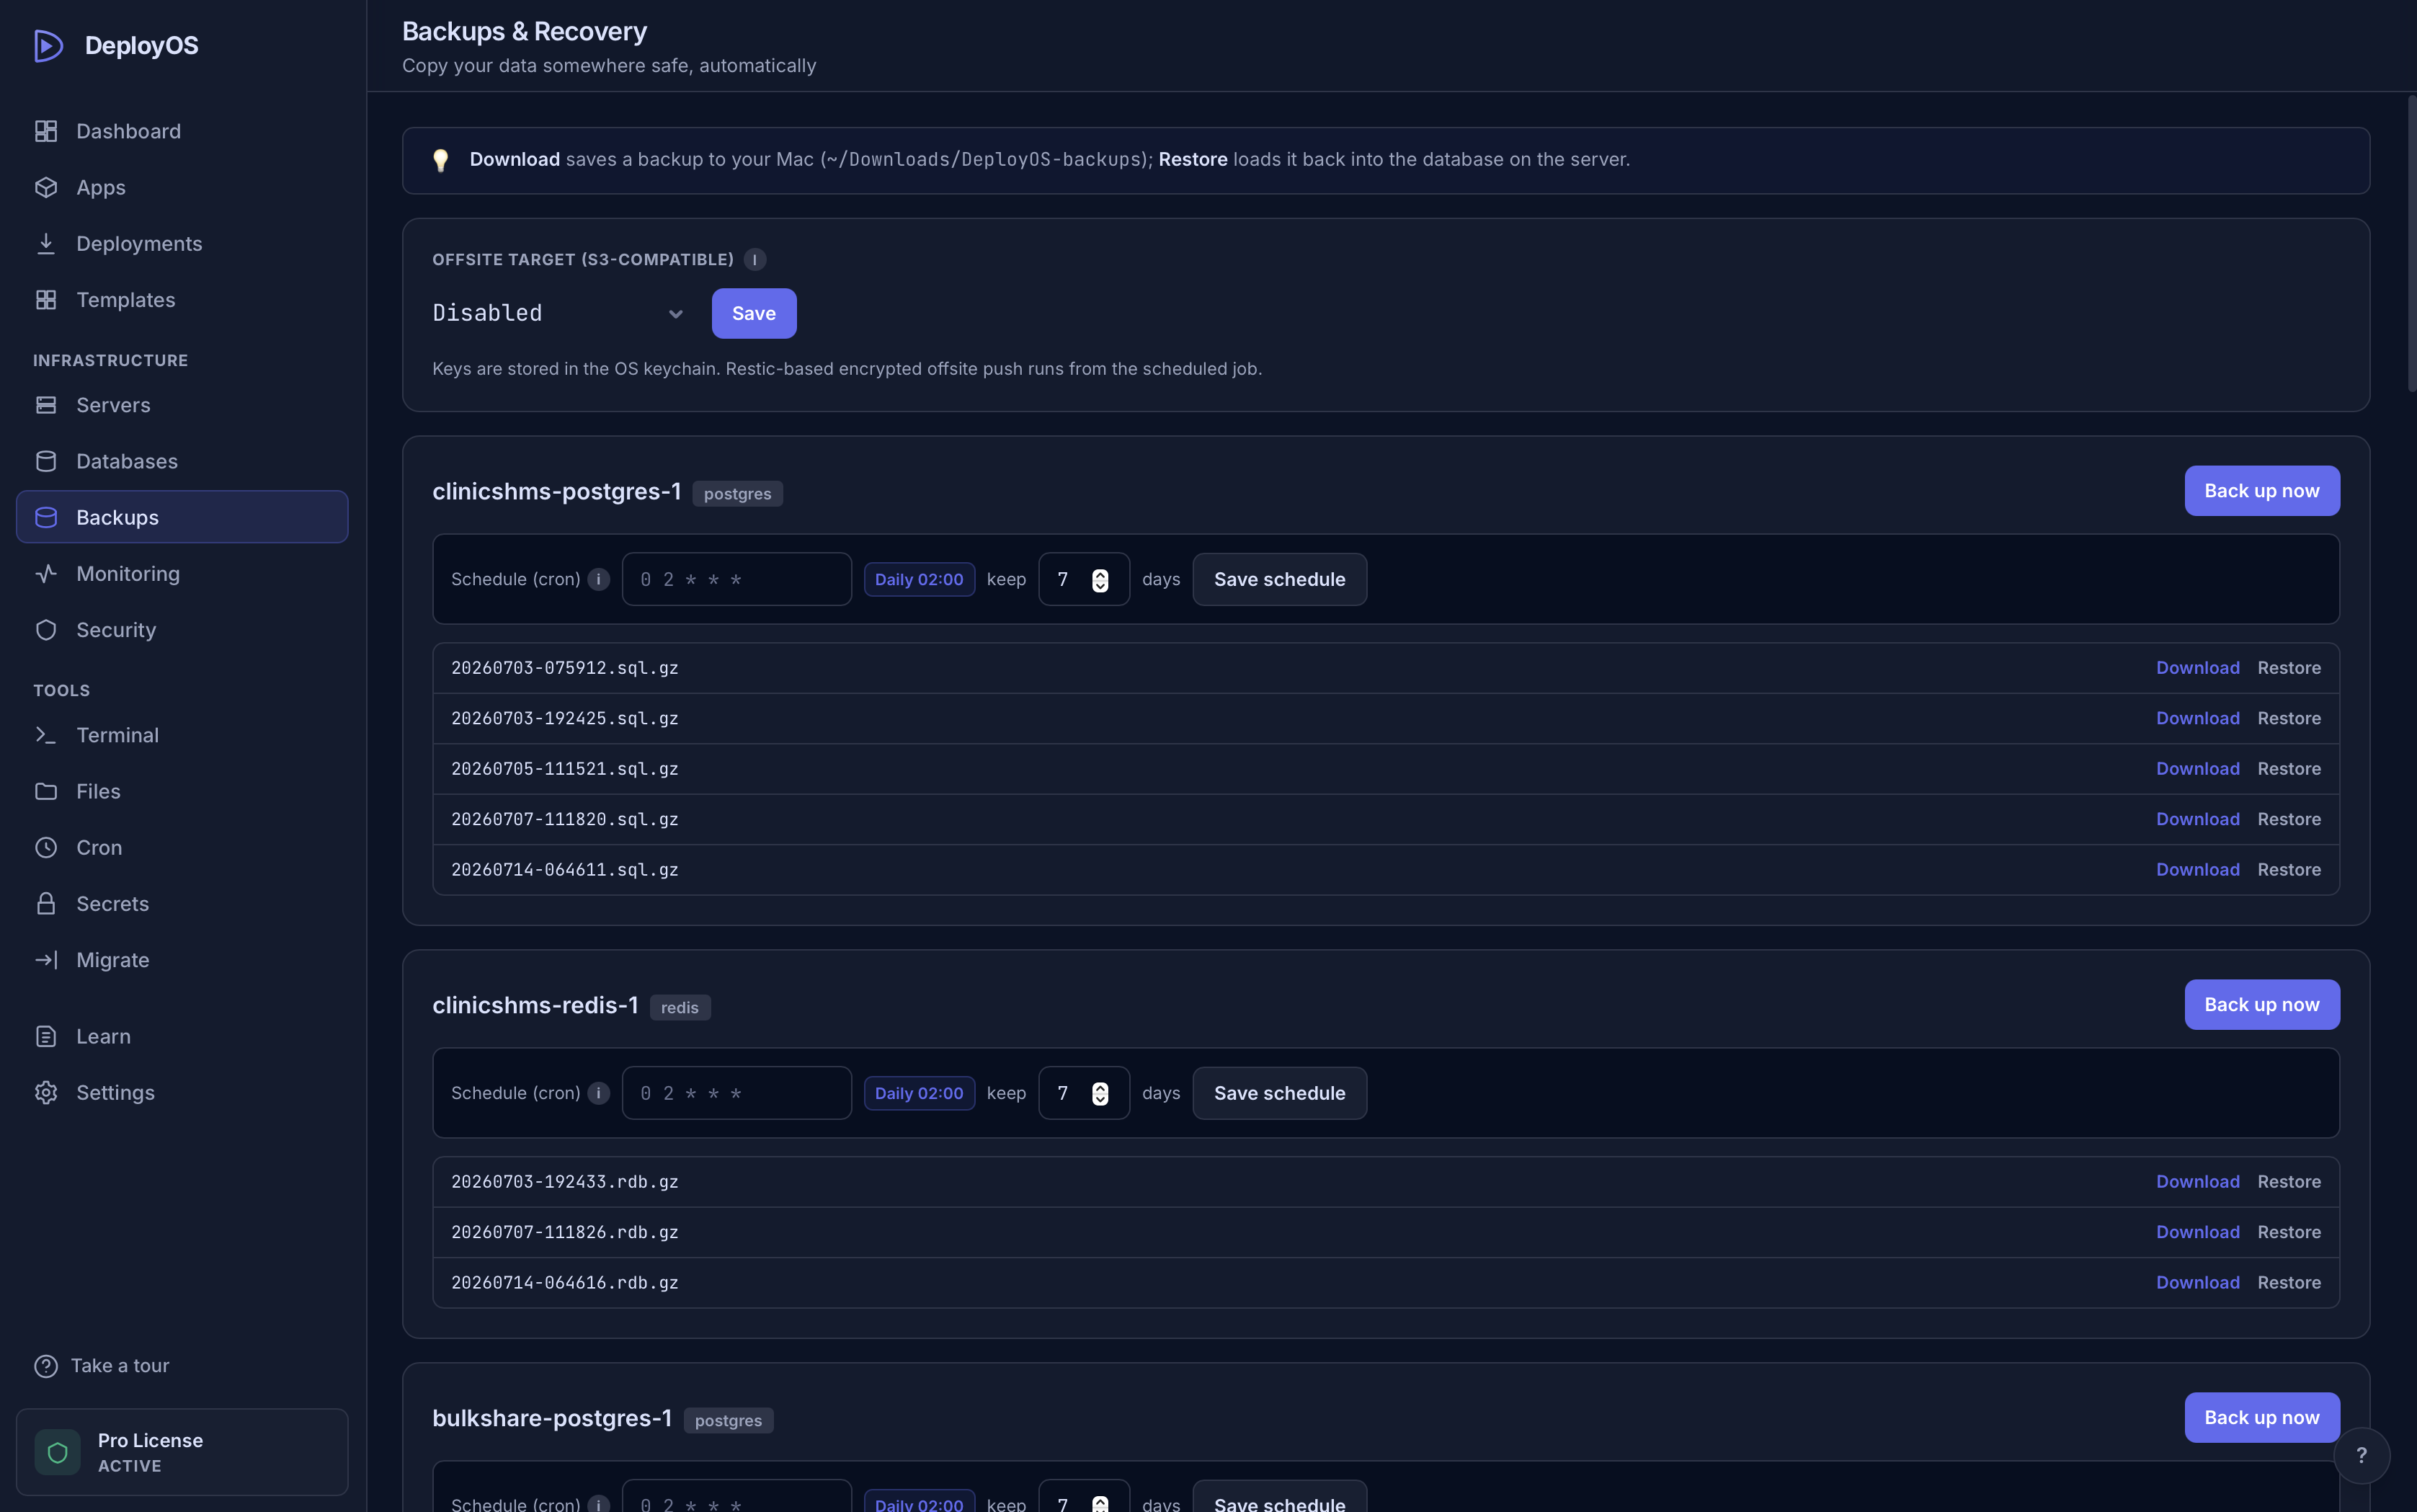Download 20260705-111521.sql.gz backup
2417x1512 pixels.
(2197, 768)
